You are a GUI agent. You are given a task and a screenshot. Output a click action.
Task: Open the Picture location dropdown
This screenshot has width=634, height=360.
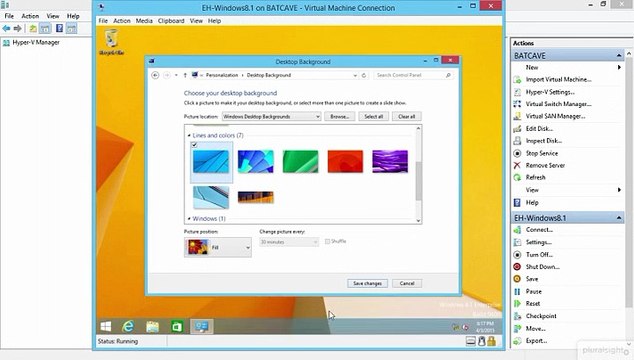pyautogui.click(x=271, y=116)
